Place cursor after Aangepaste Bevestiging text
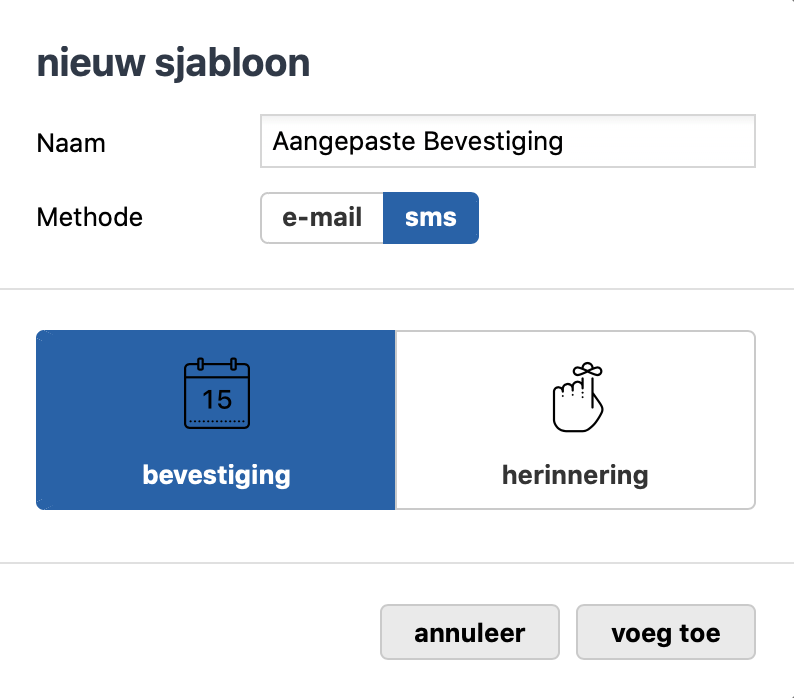Image resolution: width=794 pixels, height=698 pixels. tap(565, 141)
